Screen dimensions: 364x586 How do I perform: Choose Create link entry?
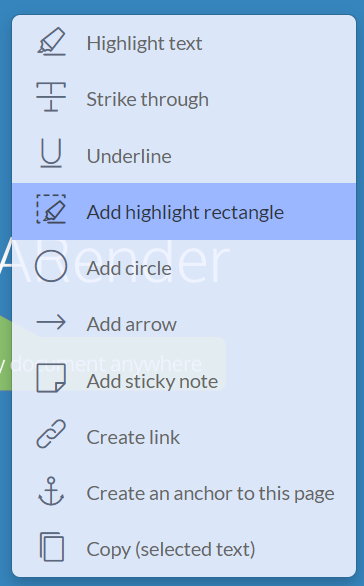point(184,437)
